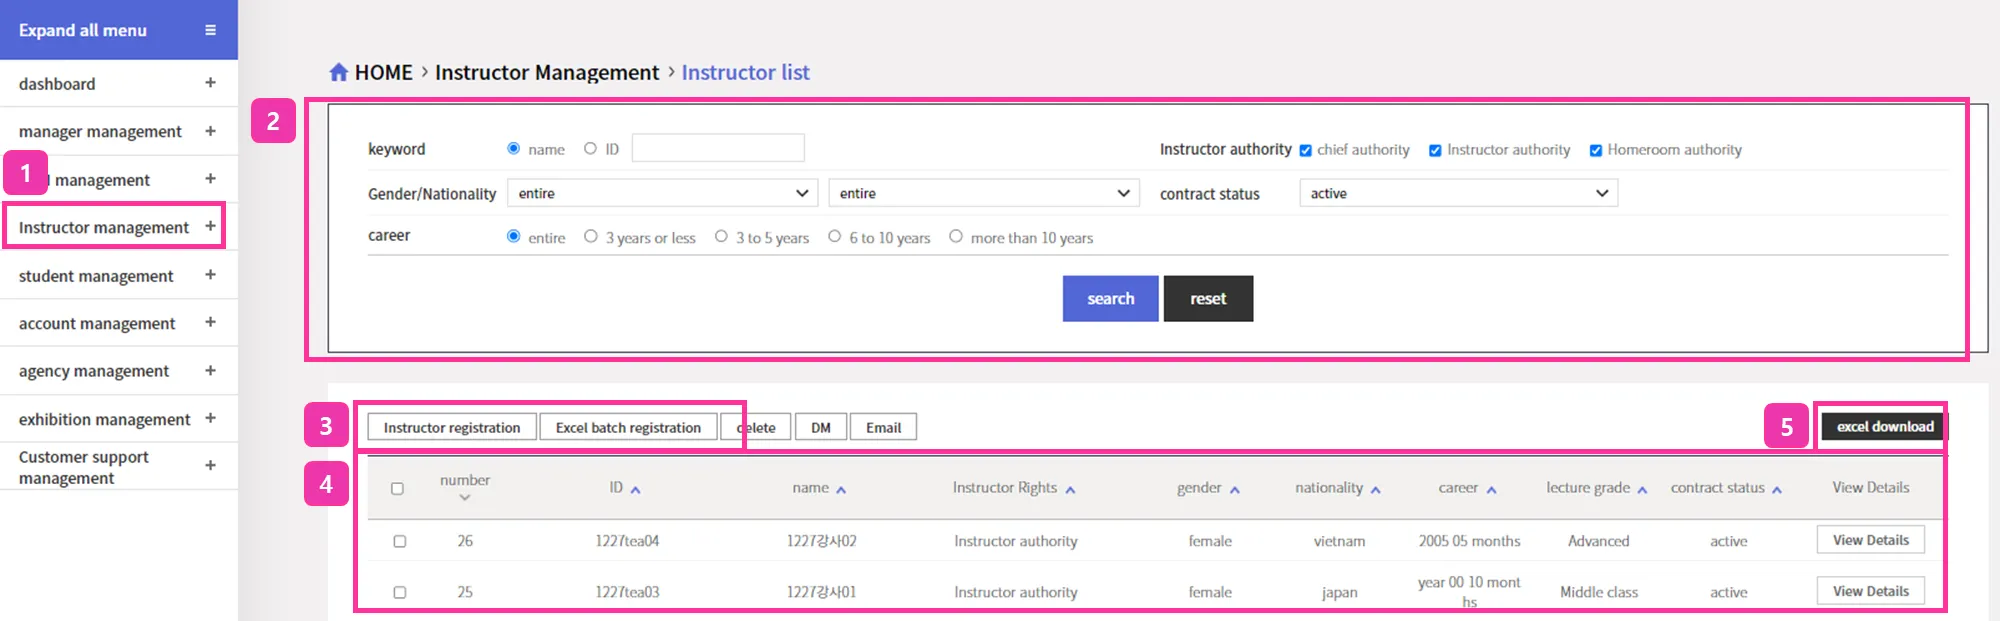Select the ID keyword radio button

click(590, 149)
